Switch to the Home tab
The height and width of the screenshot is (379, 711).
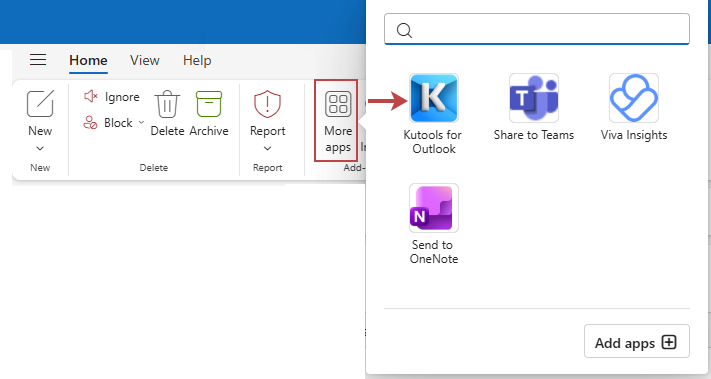88,60
